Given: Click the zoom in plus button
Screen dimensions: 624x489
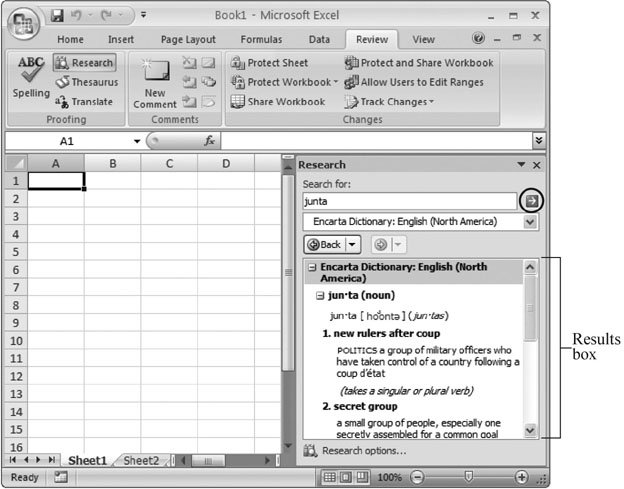Looking at the screenshot, I should point(521,477).
